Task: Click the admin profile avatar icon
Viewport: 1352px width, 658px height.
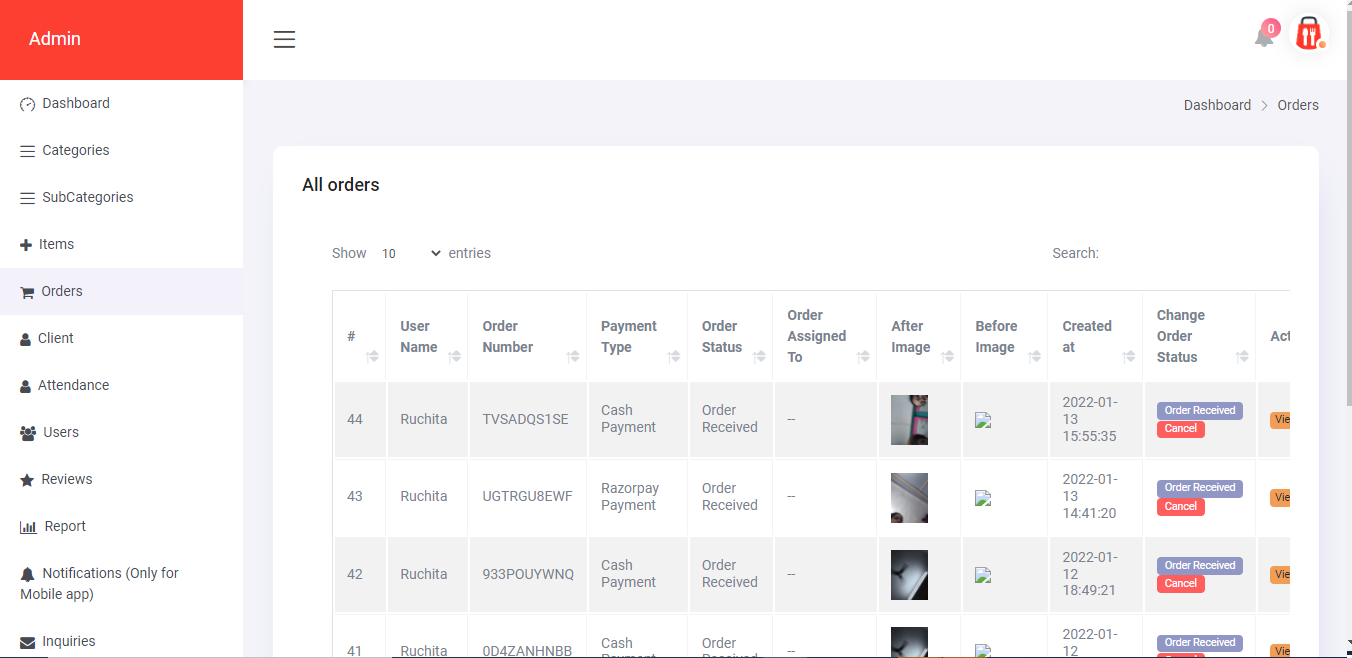Action: pos(1309,34)
